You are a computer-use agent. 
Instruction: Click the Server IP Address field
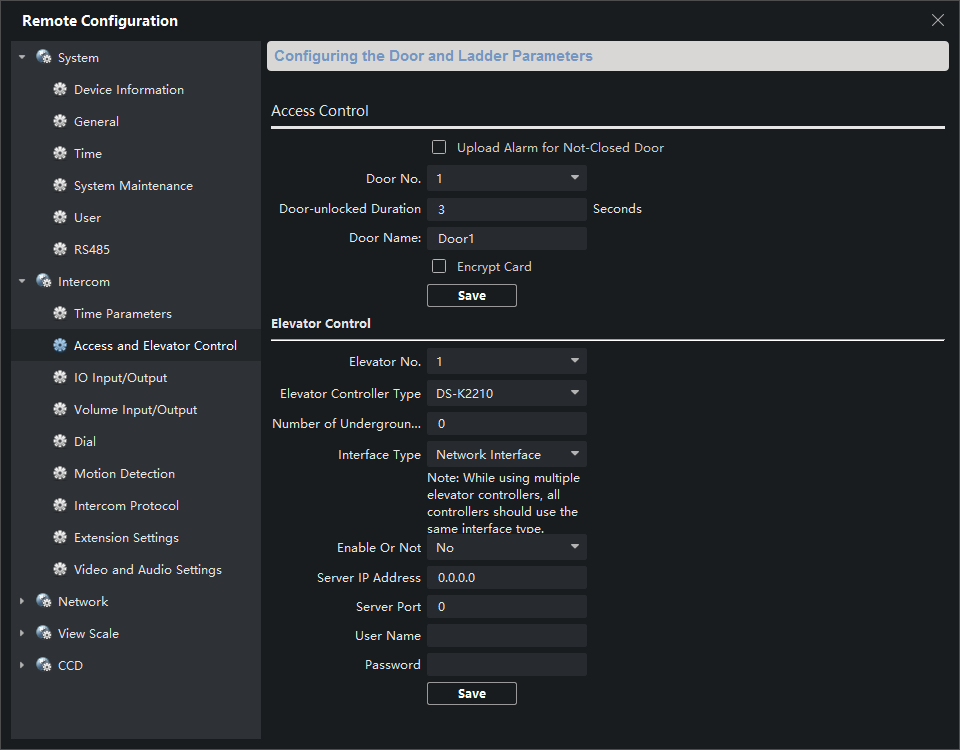point(506,578)
